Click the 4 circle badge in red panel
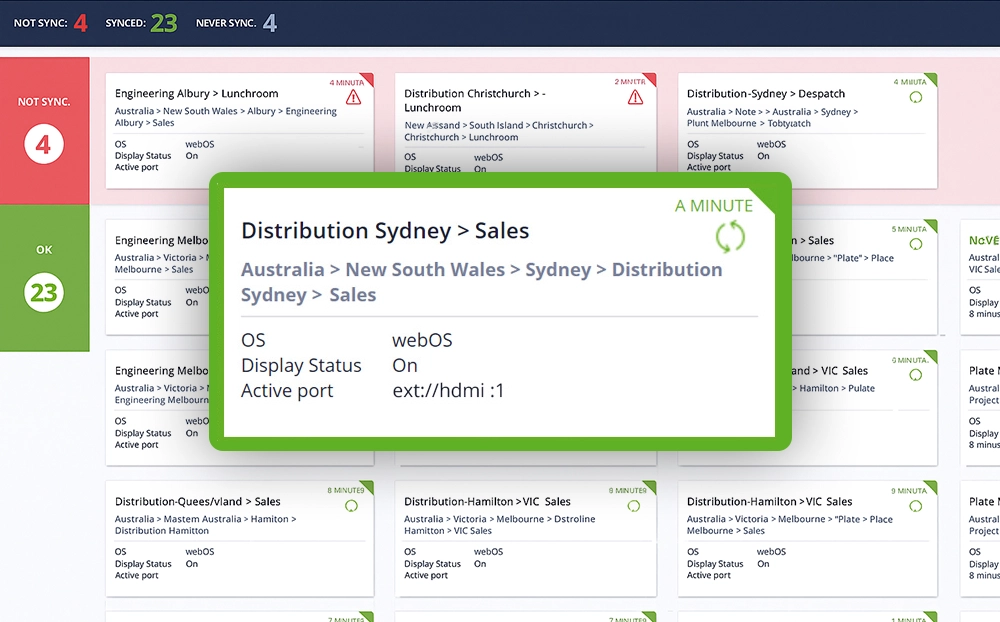Screen dimensions: 1000x622 43,146
